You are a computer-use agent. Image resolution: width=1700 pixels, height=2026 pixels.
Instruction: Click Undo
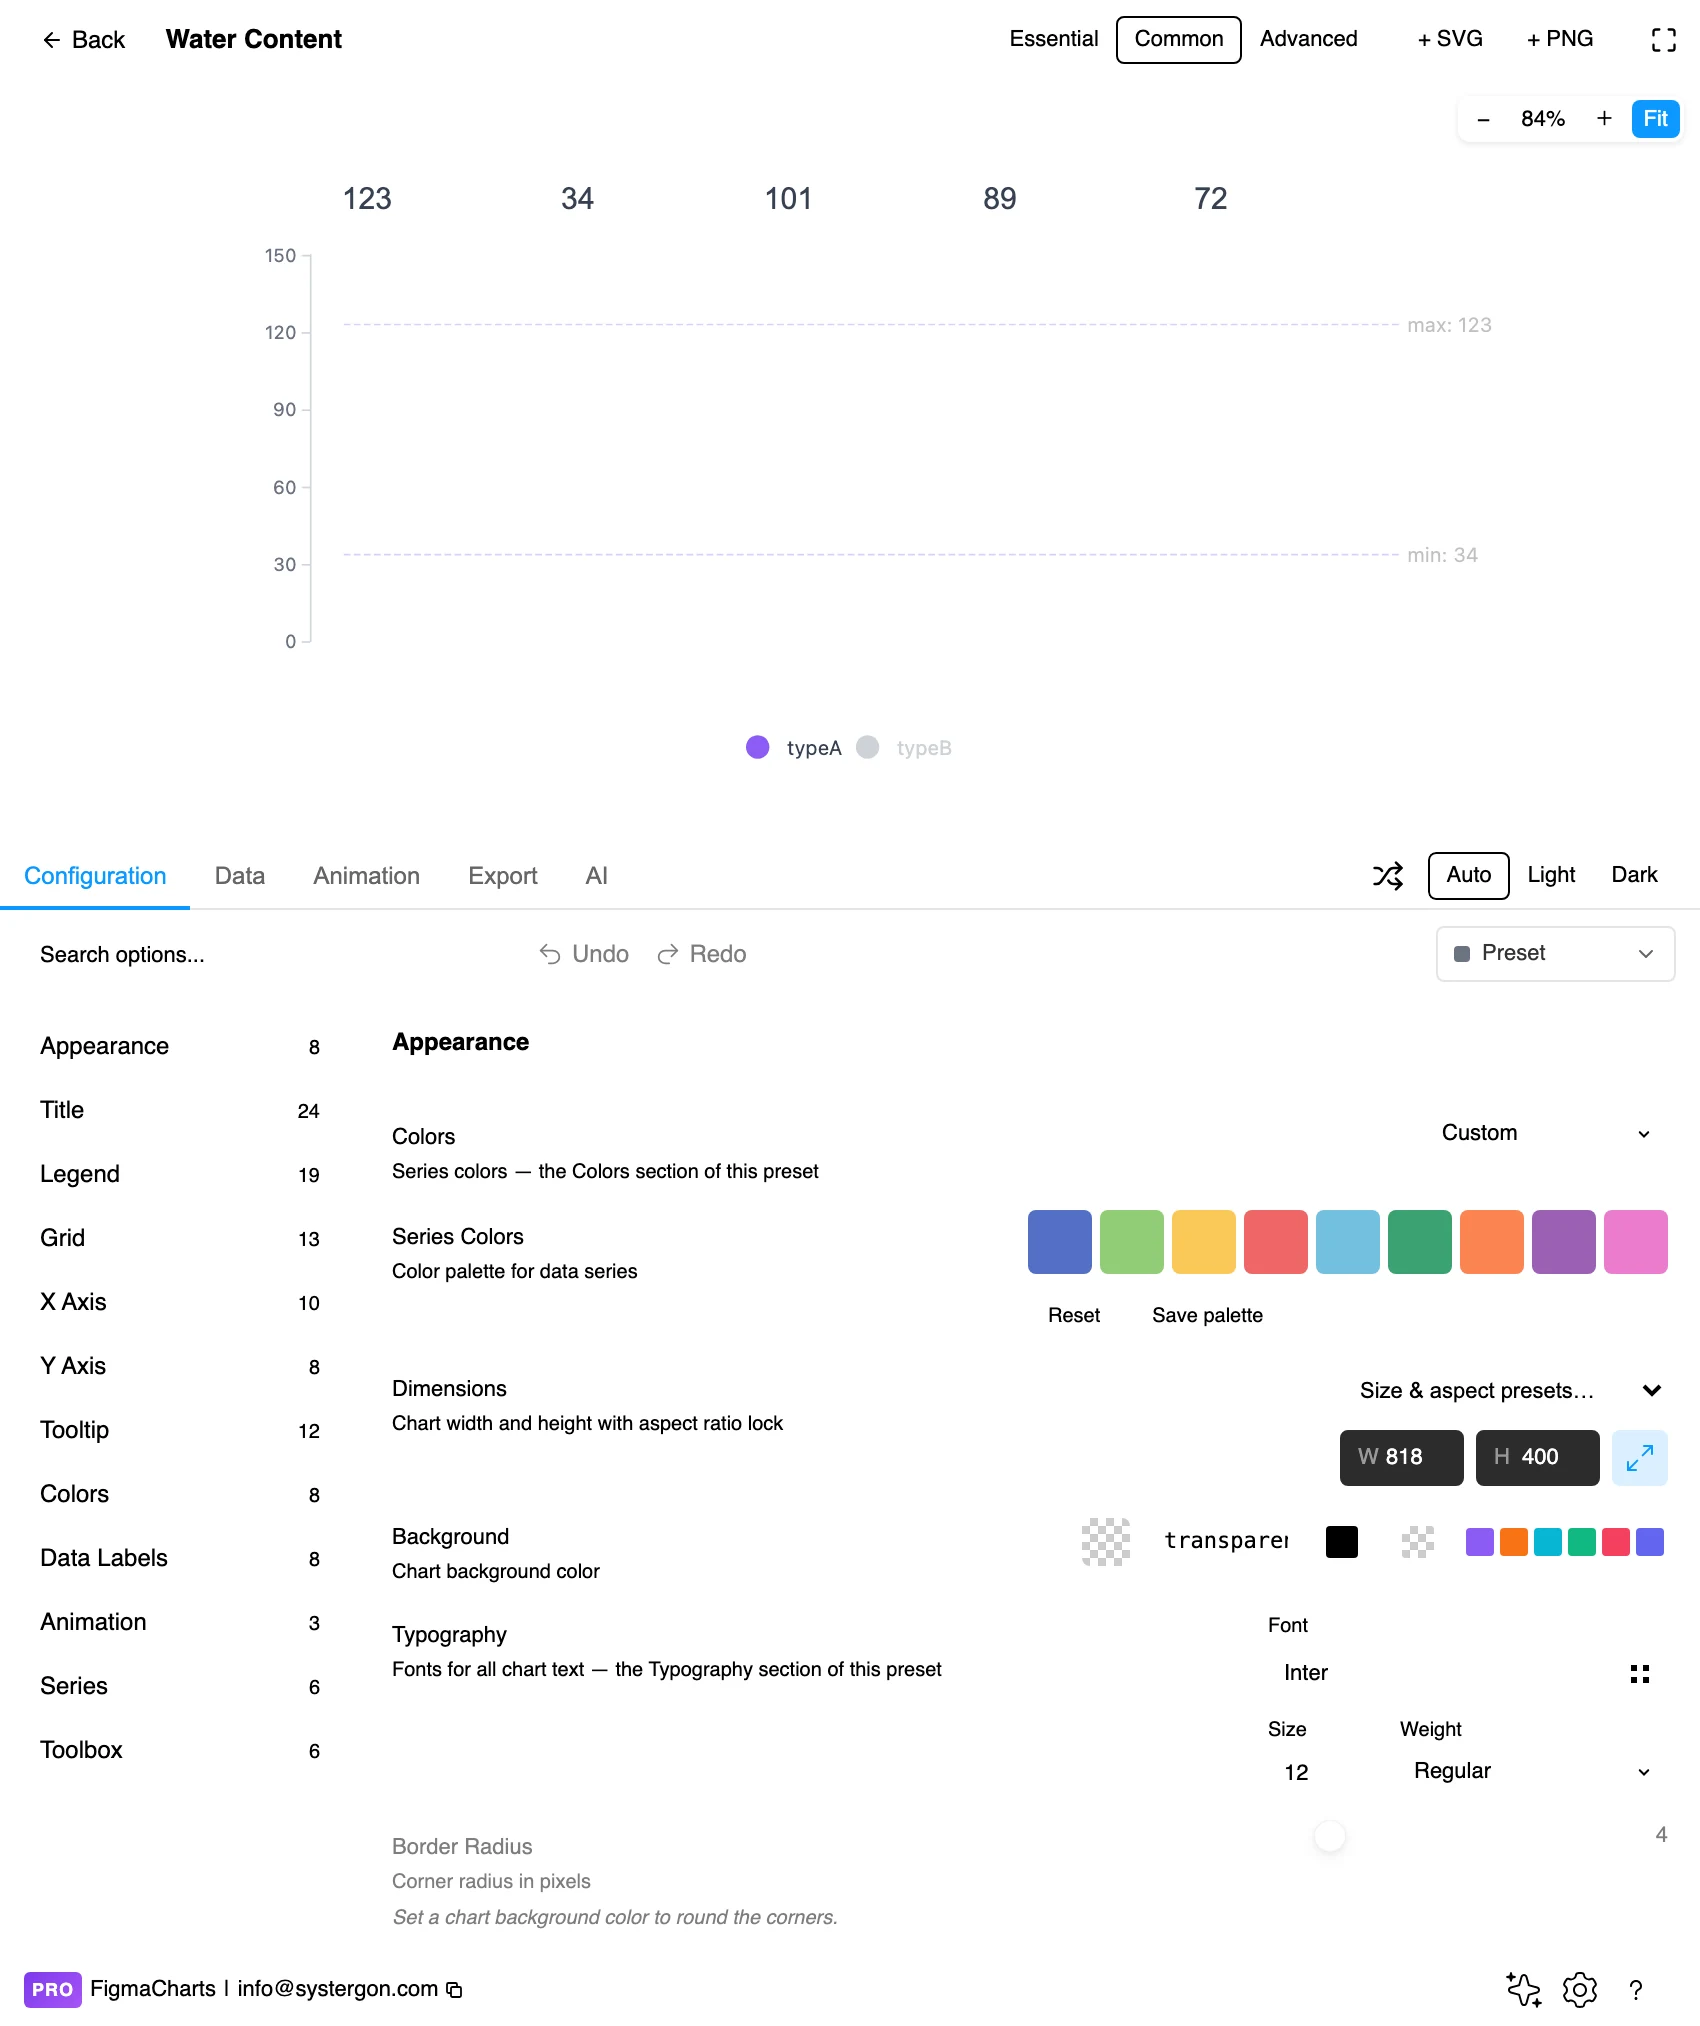(x=584, y=954)
